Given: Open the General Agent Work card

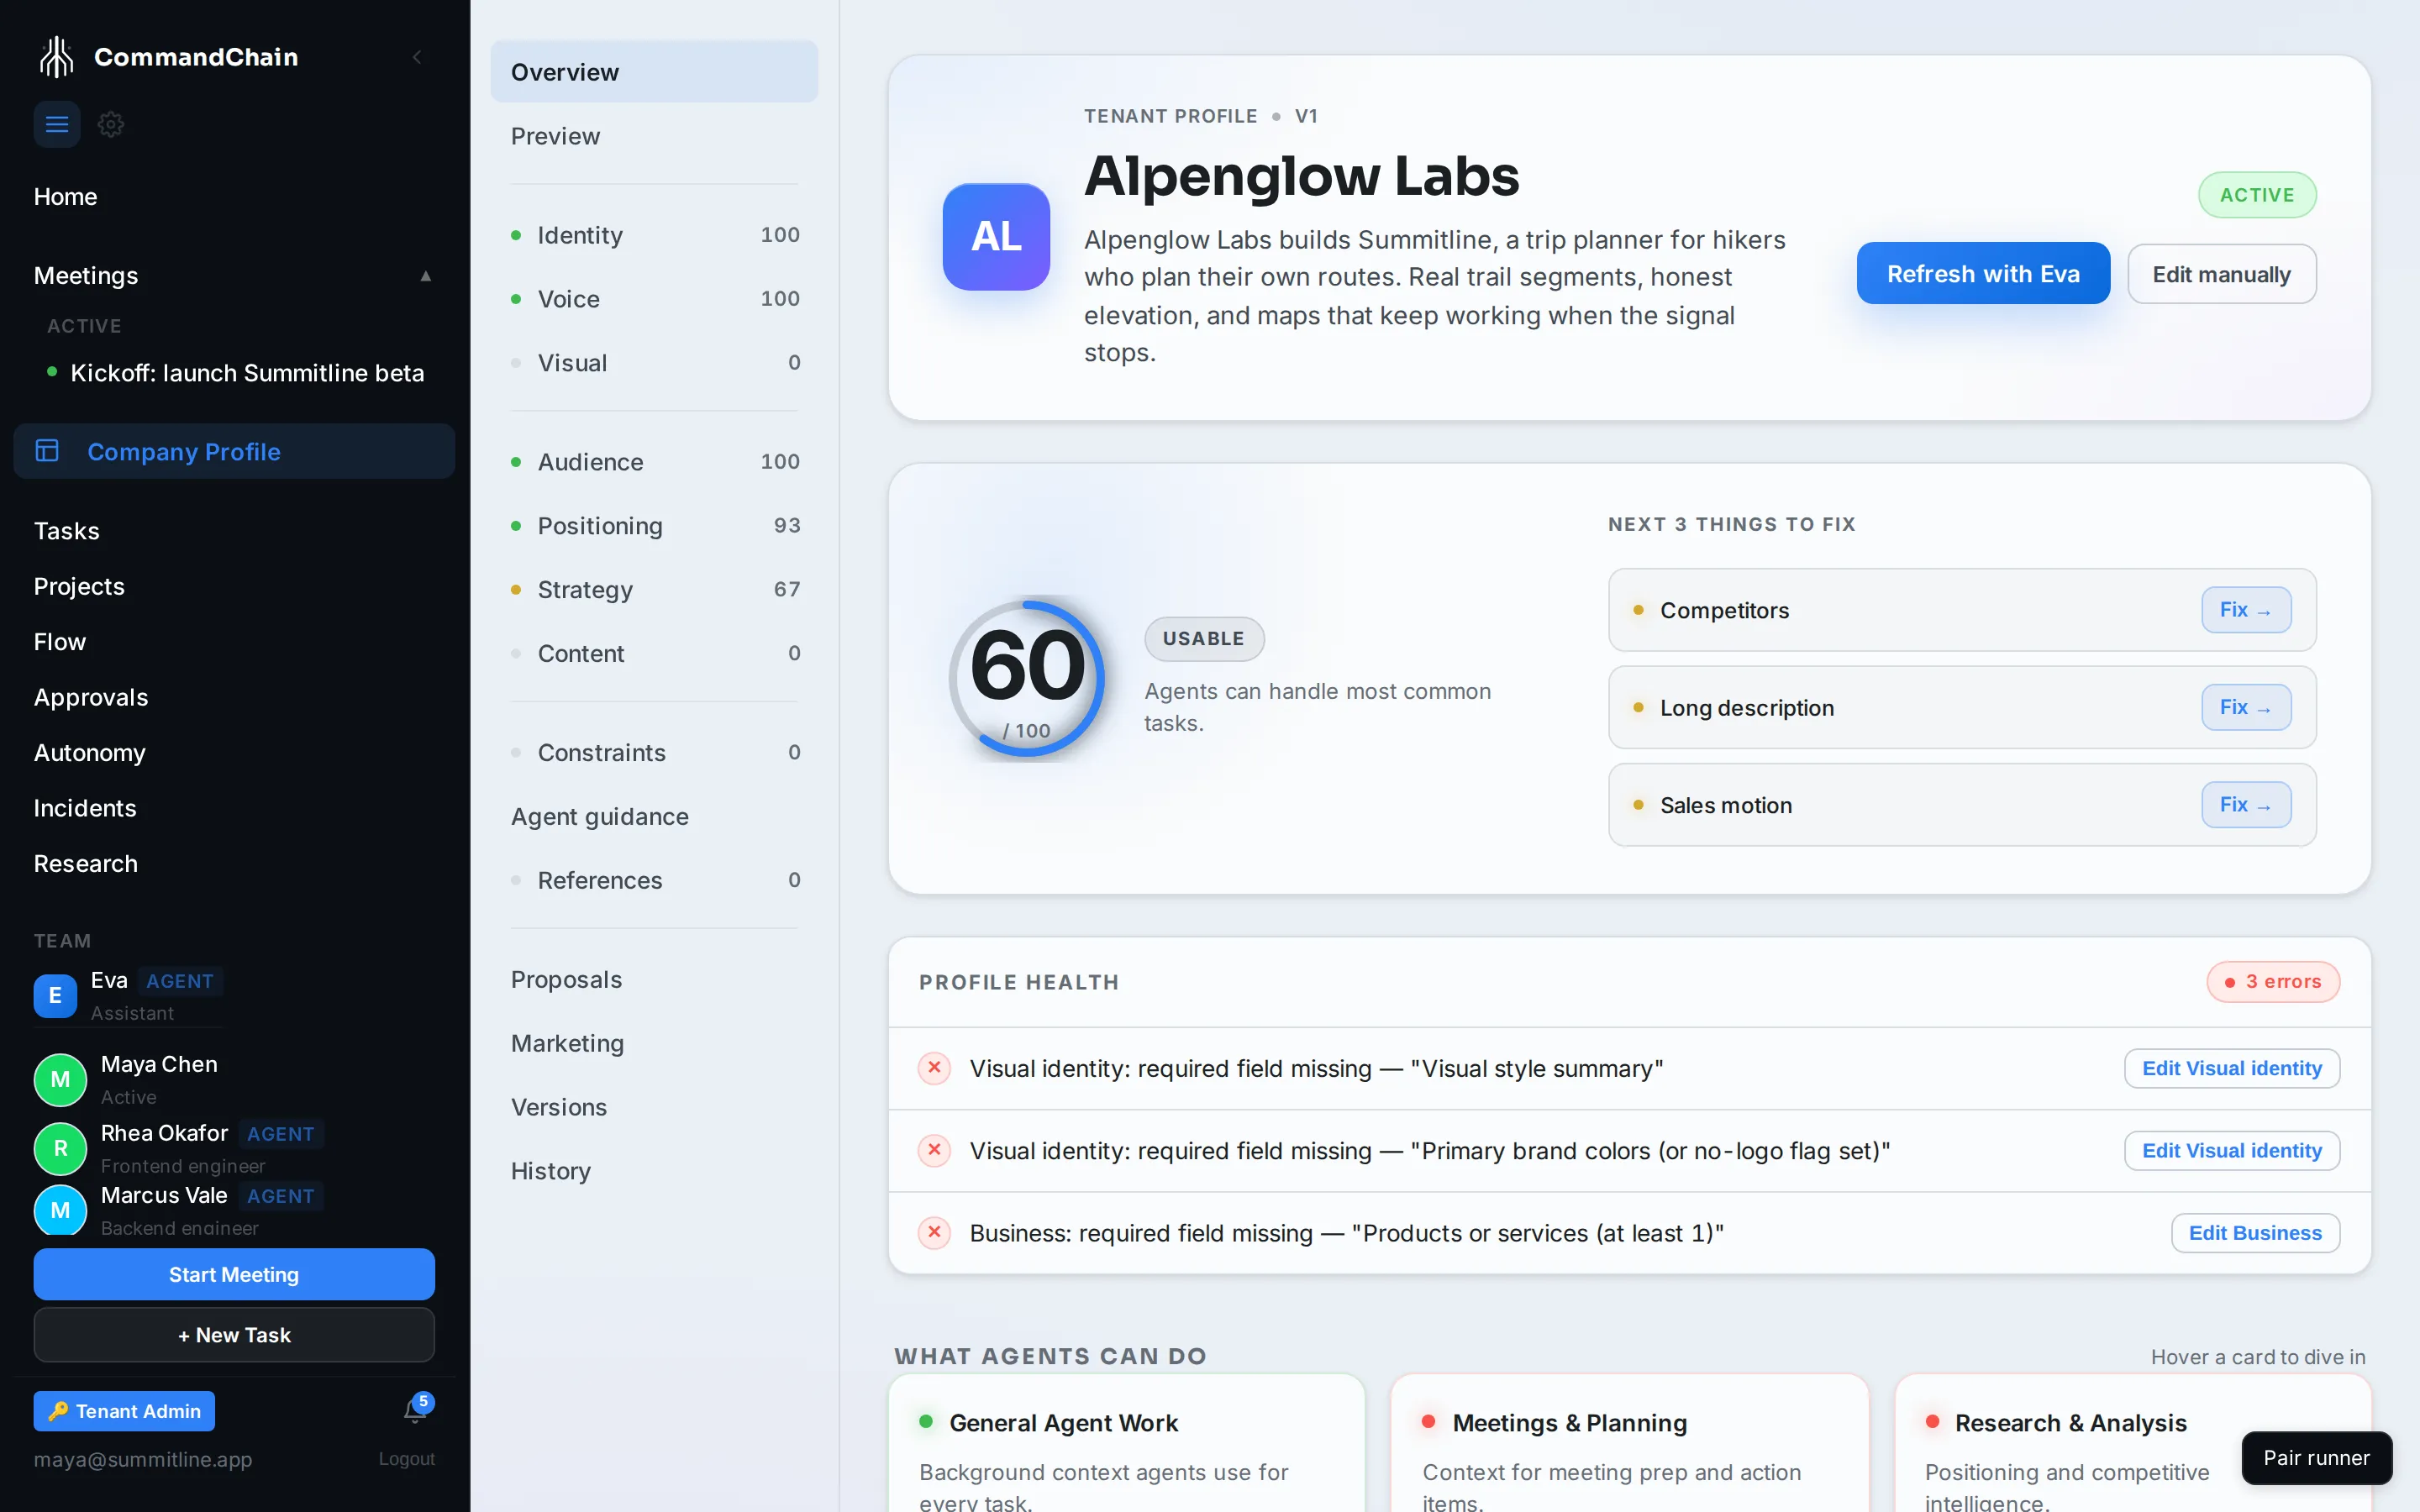Looking at the screenshot, I should click(1127, 1444).
